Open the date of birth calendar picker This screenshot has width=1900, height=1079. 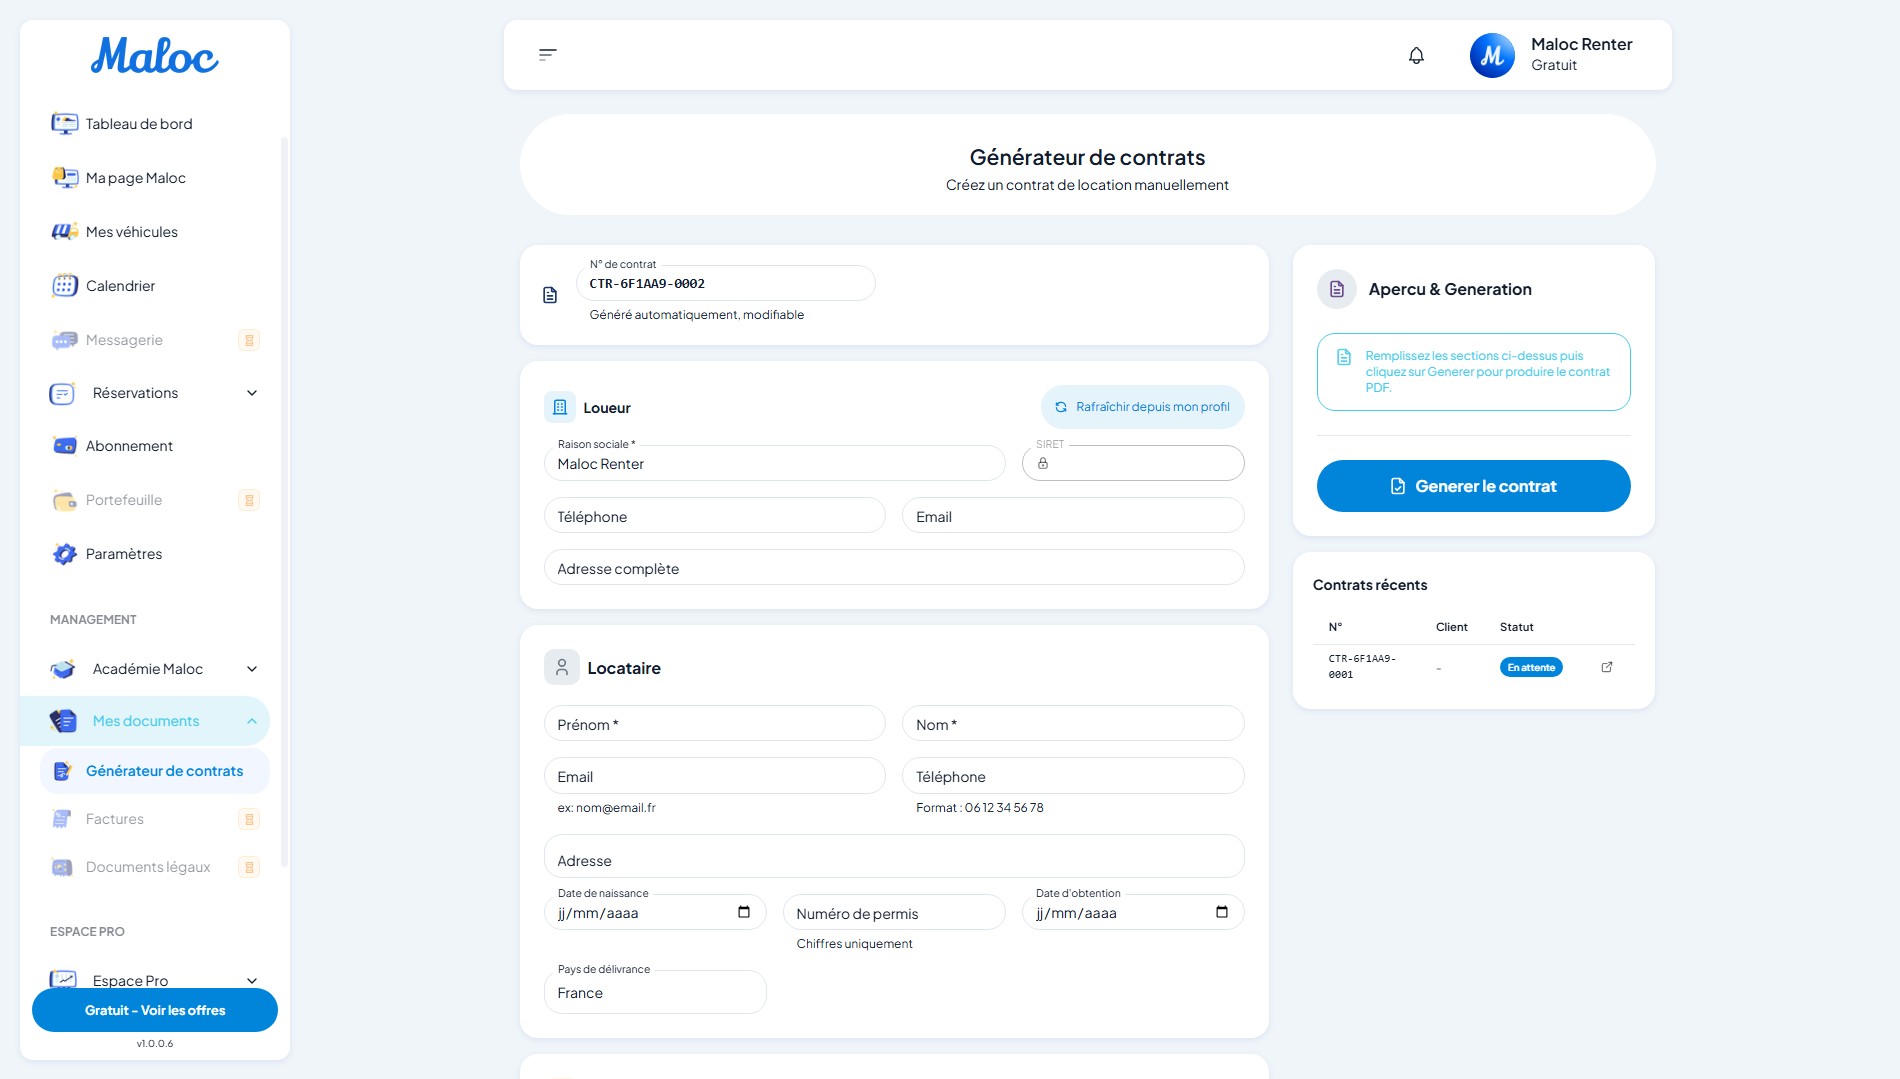[x=743, y=912]
